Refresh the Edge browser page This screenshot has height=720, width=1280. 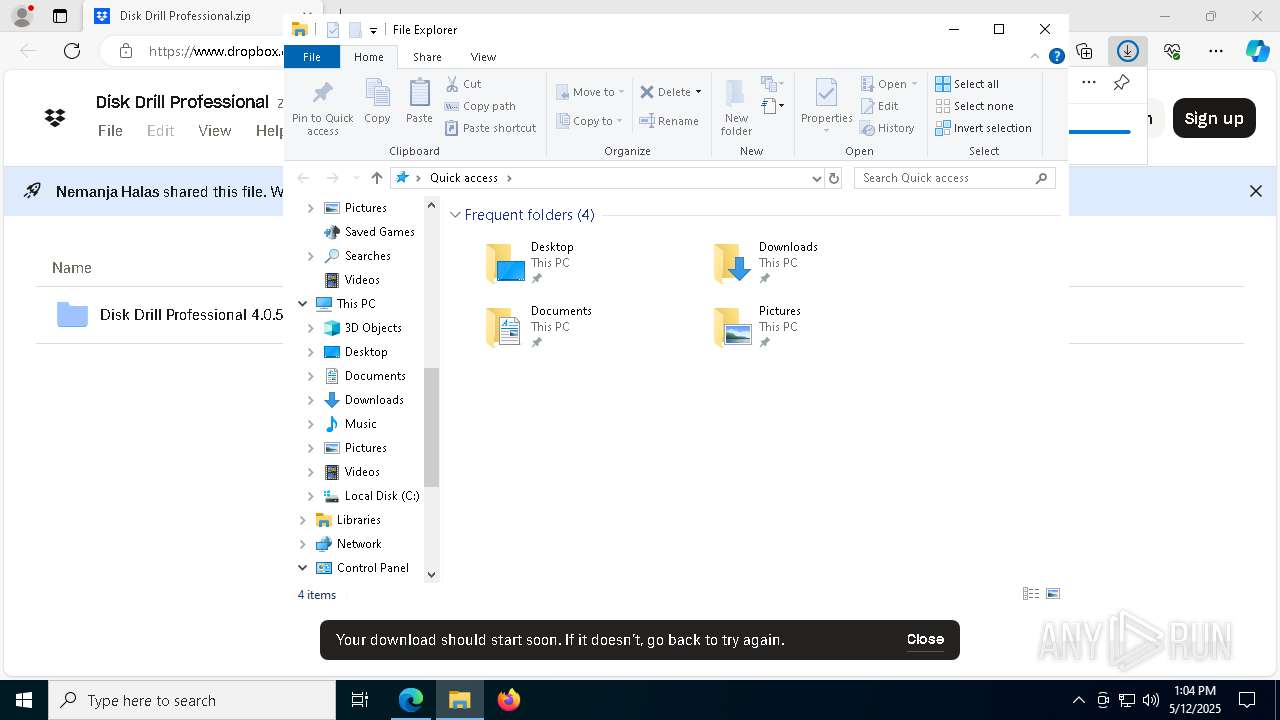(72, 51)
